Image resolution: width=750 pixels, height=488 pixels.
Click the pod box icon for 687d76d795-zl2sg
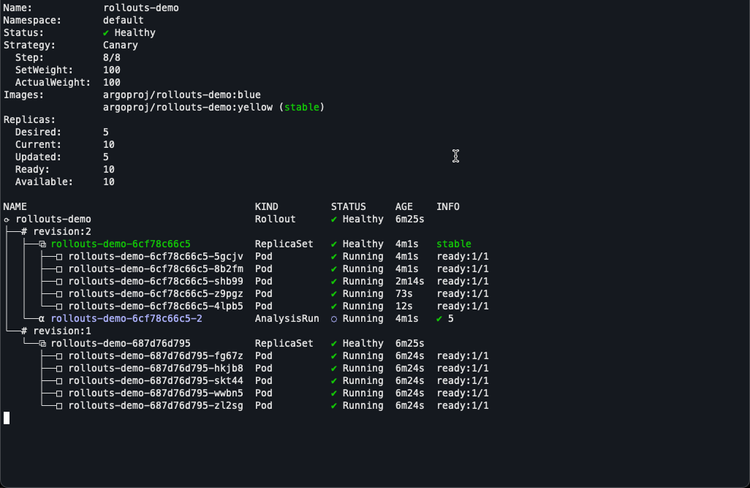[59, 406]
